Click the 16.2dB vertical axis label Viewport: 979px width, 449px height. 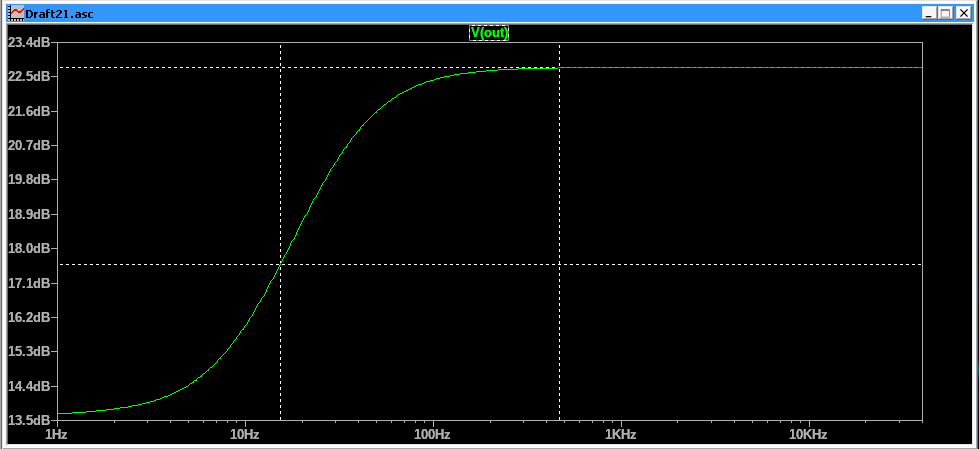tap(28, 317)
